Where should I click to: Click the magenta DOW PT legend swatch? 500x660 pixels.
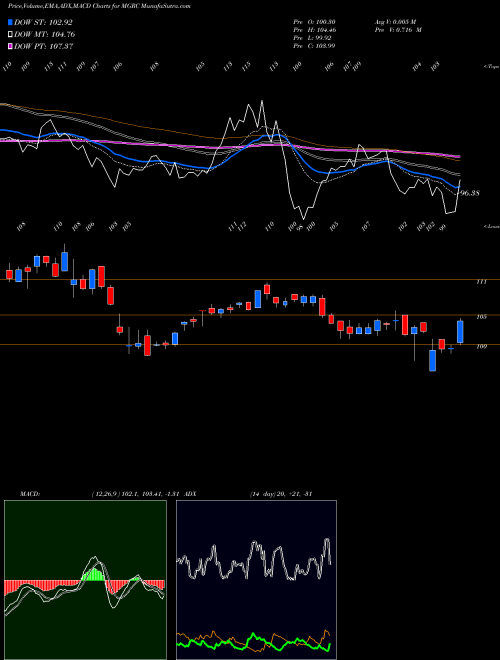(x=10, y=46)
